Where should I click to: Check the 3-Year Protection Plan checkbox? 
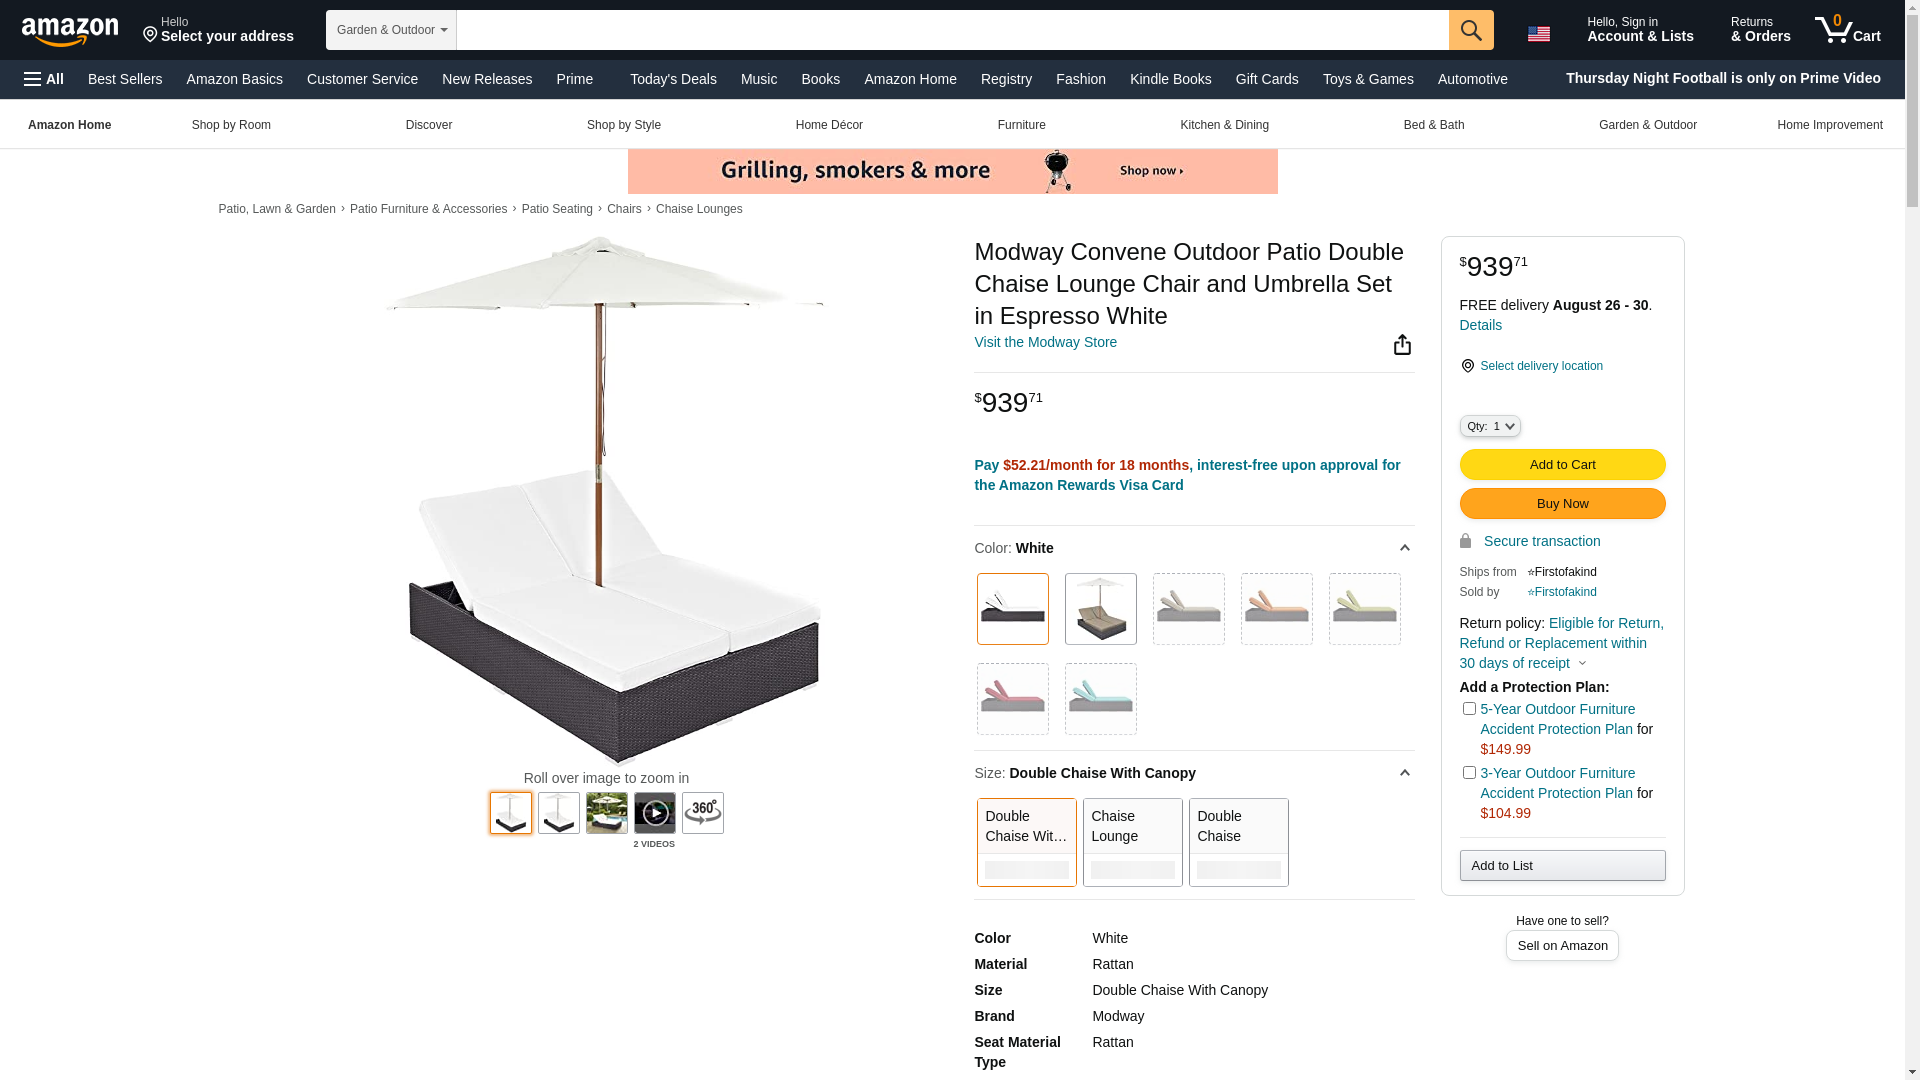click(x=1468, y=773)
